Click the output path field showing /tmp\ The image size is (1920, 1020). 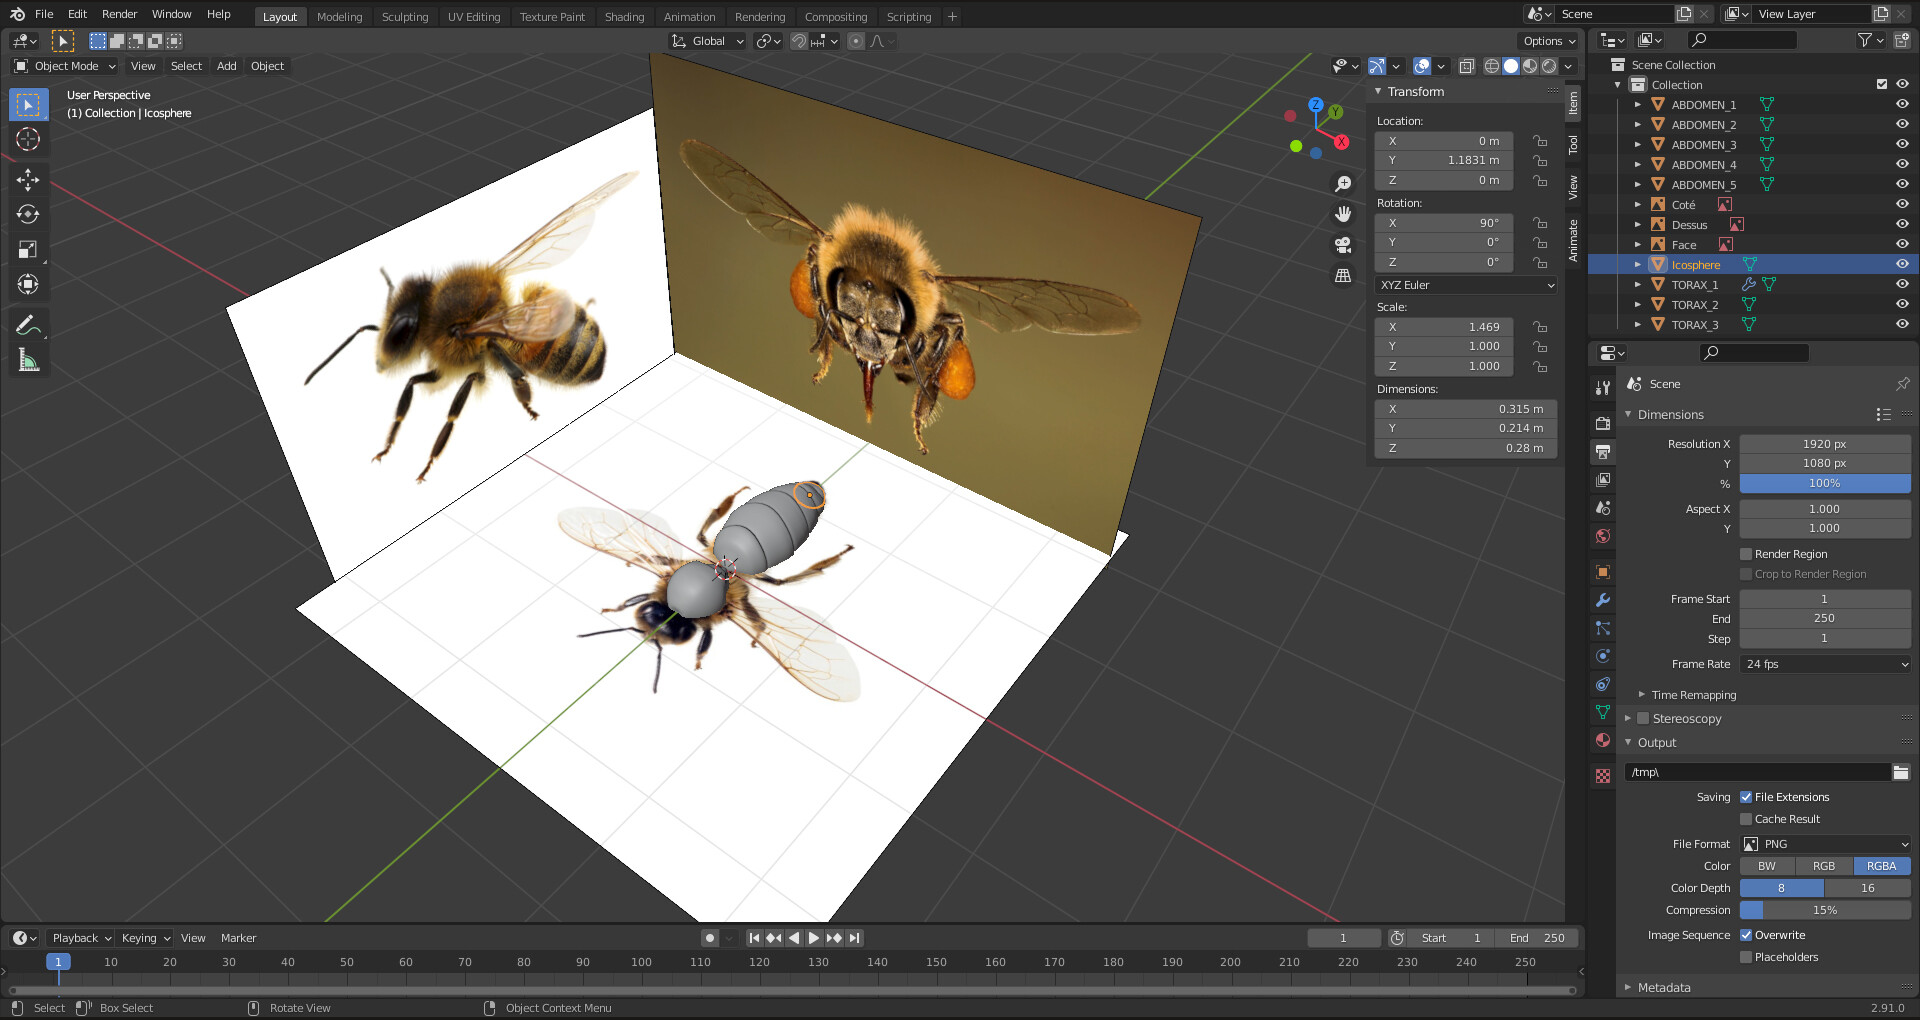coord(1758,771)
